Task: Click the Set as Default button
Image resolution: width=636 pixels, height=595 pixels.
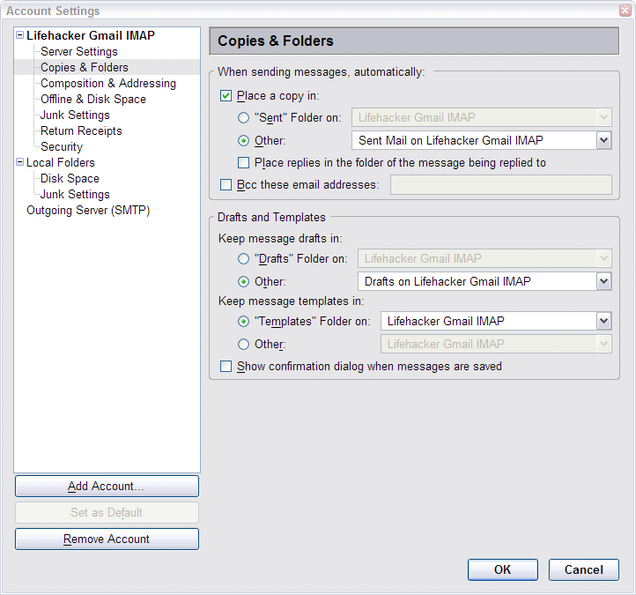Action: pyautogui.click(x=107, y=513)
